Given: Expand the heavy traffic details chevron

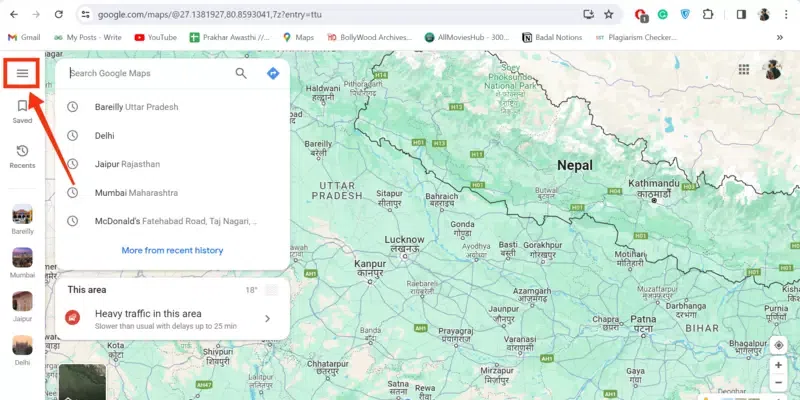Looking at the screenshot, I should tap(267, 319).
